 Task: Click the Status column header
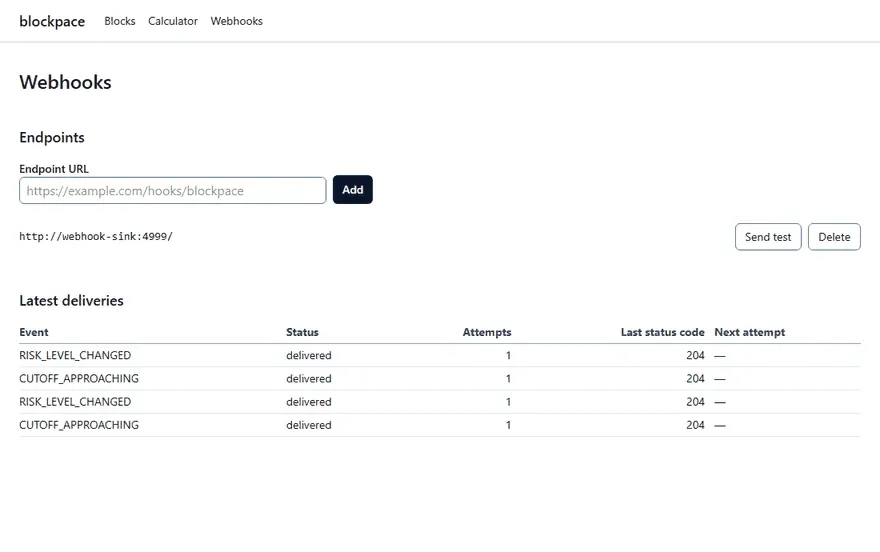pos(302,332)
